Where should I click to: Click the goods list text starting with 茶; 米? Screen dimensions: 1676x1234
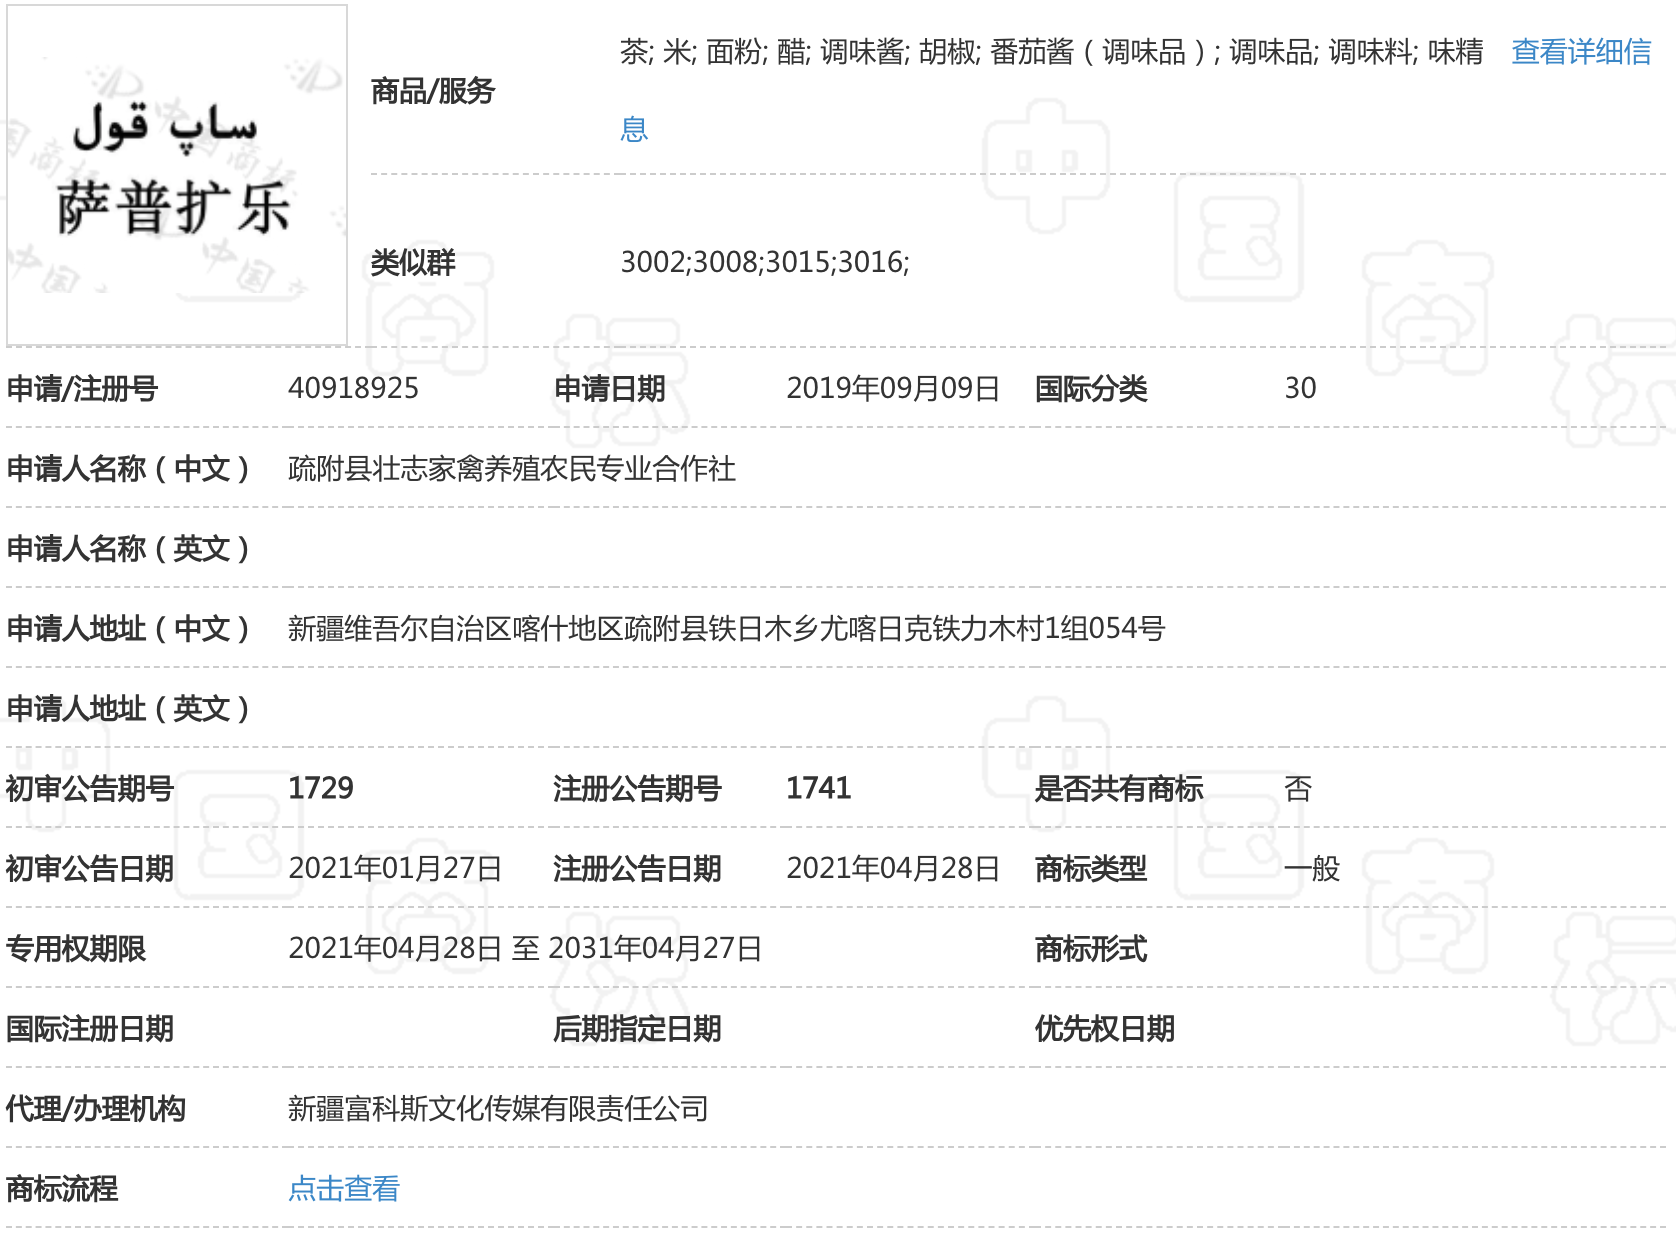click(1050, 52)
